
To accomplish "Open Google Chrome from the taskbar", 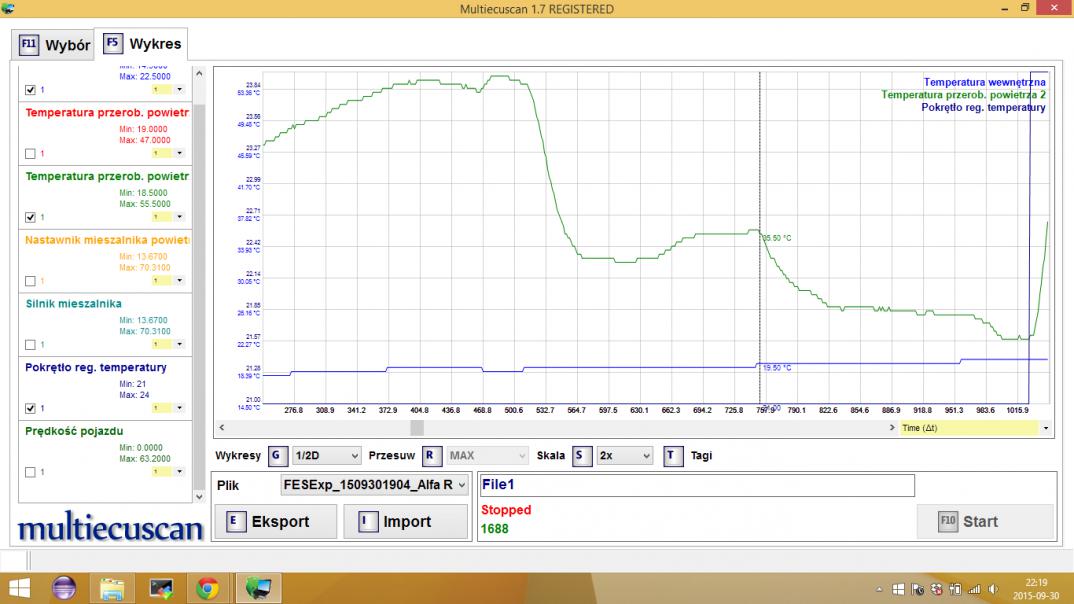I will pyautogui.click(x=207, y=588).
